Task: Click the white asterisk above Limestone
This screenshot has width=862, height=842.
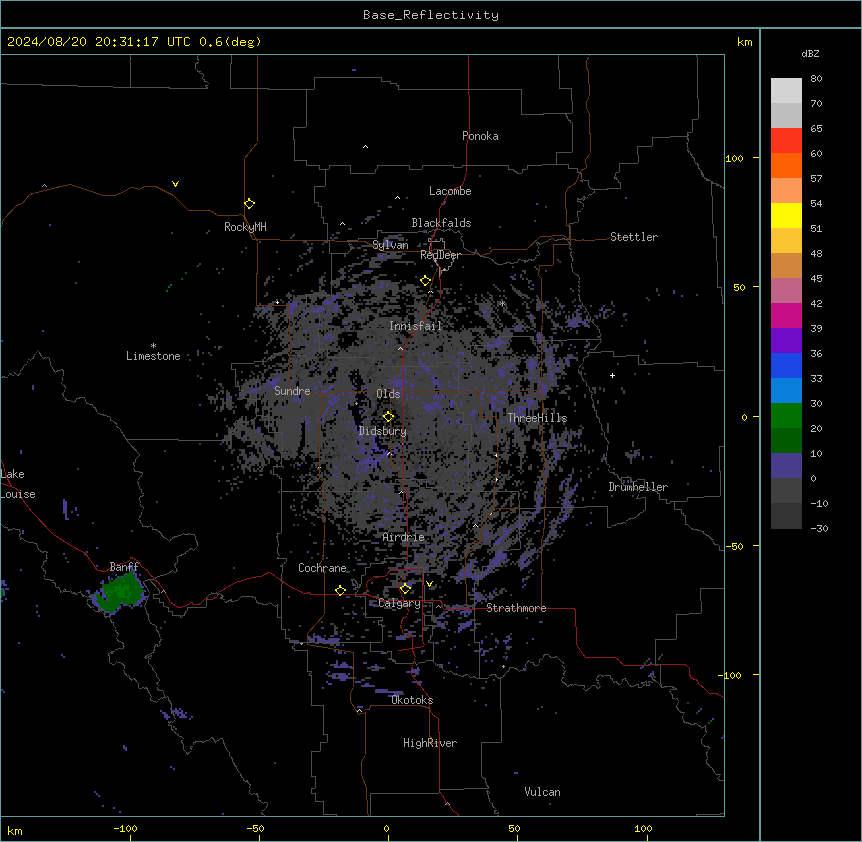Action: coord(153,346)
